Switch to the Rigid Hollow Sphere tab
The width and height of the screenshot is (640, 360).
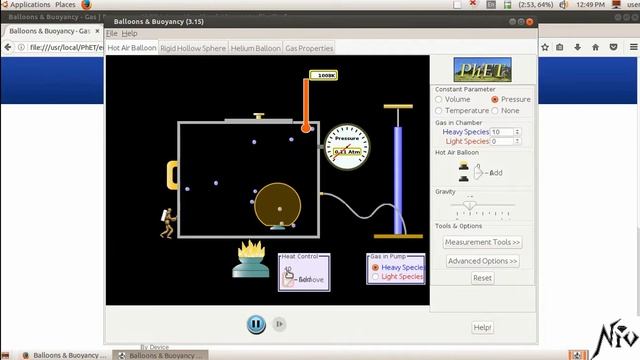(193, 48)
